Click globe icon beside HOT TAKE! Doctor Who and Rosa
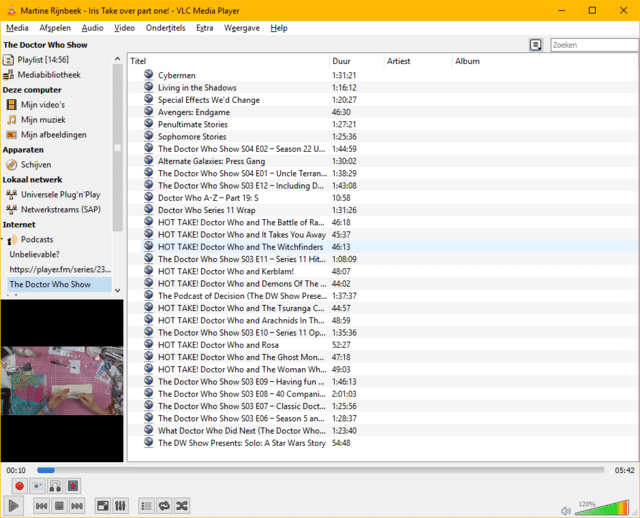 [149, 344]
